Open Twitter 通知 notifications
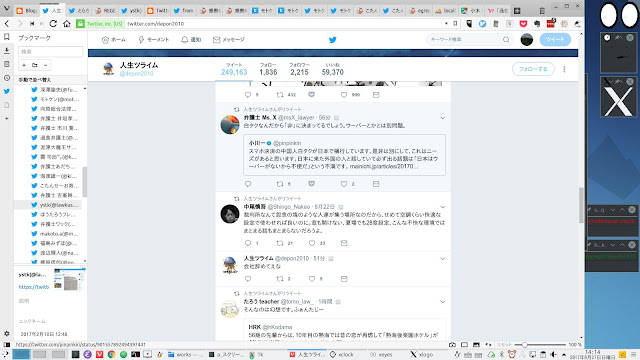Viewport: 640px width, 360px height. [x=191, y=40]
